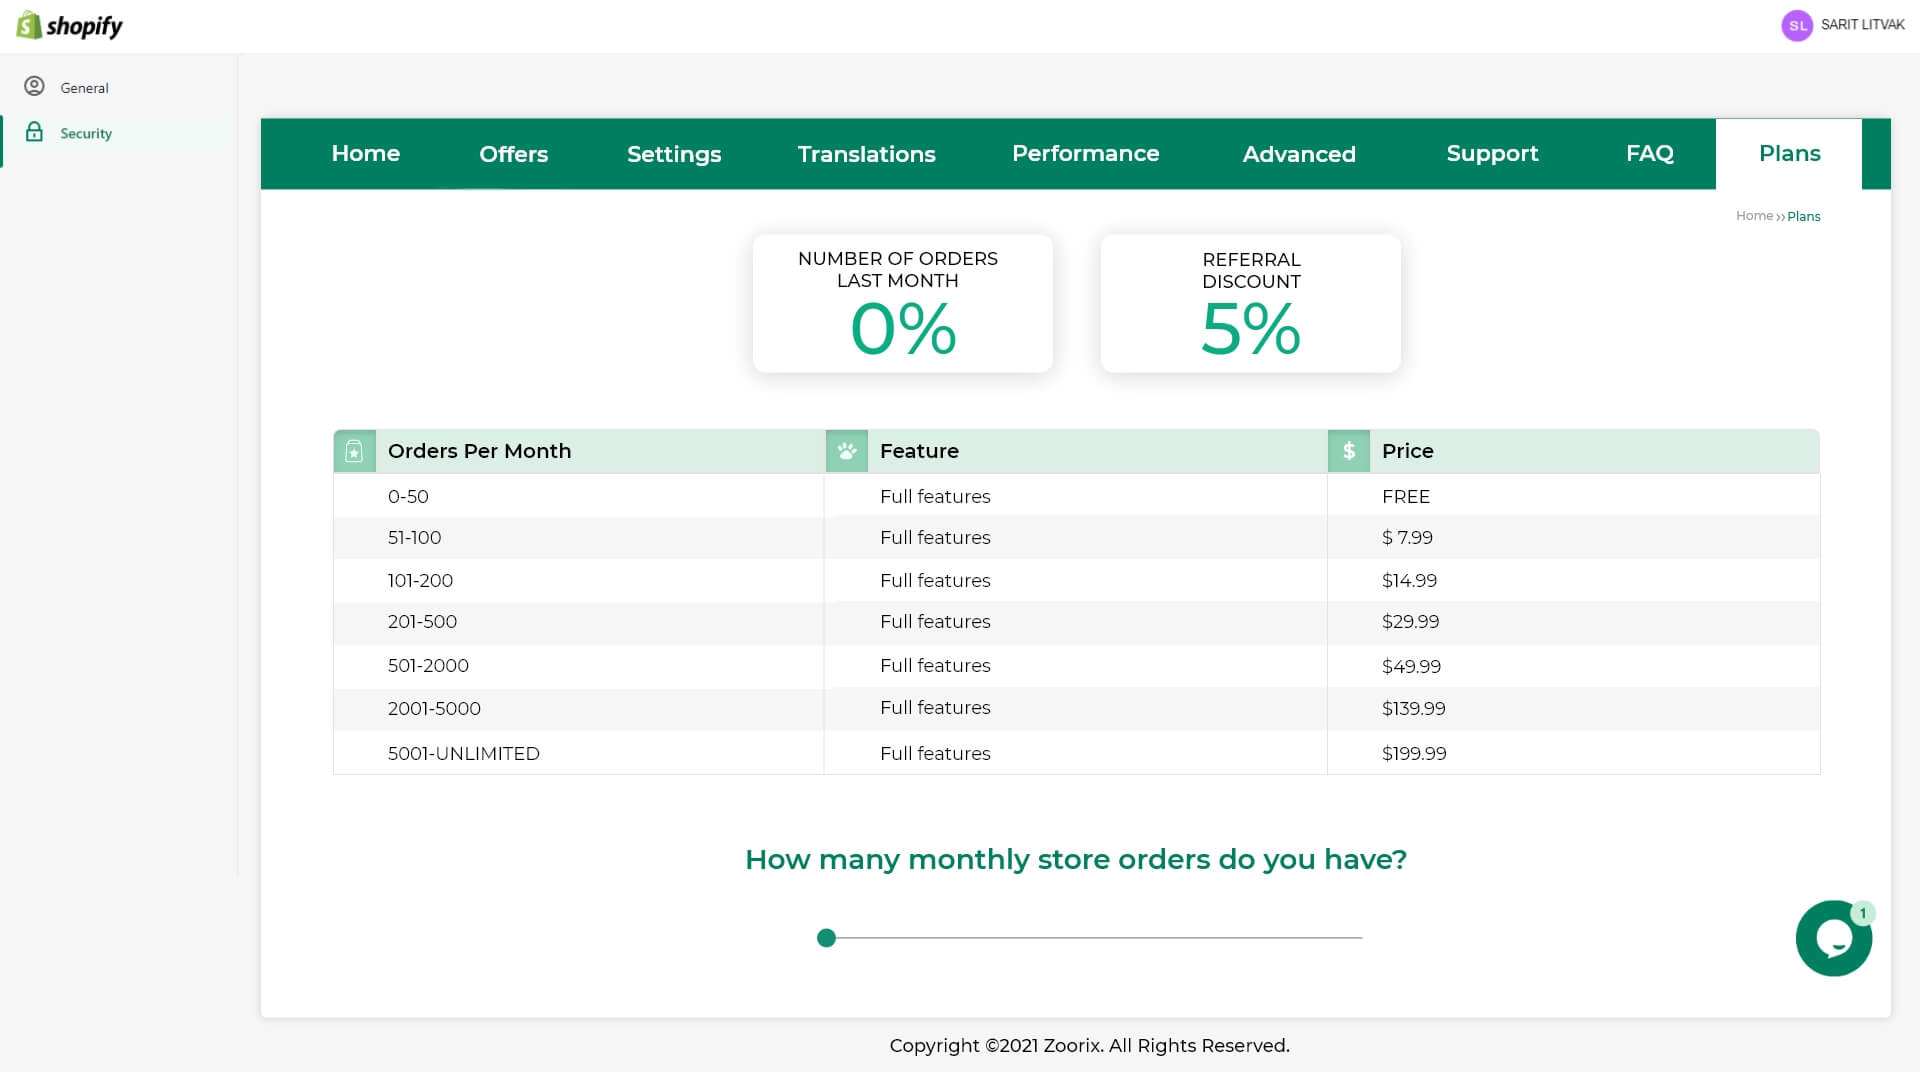The height and width of the screenshot is (1072, 1920).
Task: Click the SARIT LITVAK account name
Action: pos(1862,25)
